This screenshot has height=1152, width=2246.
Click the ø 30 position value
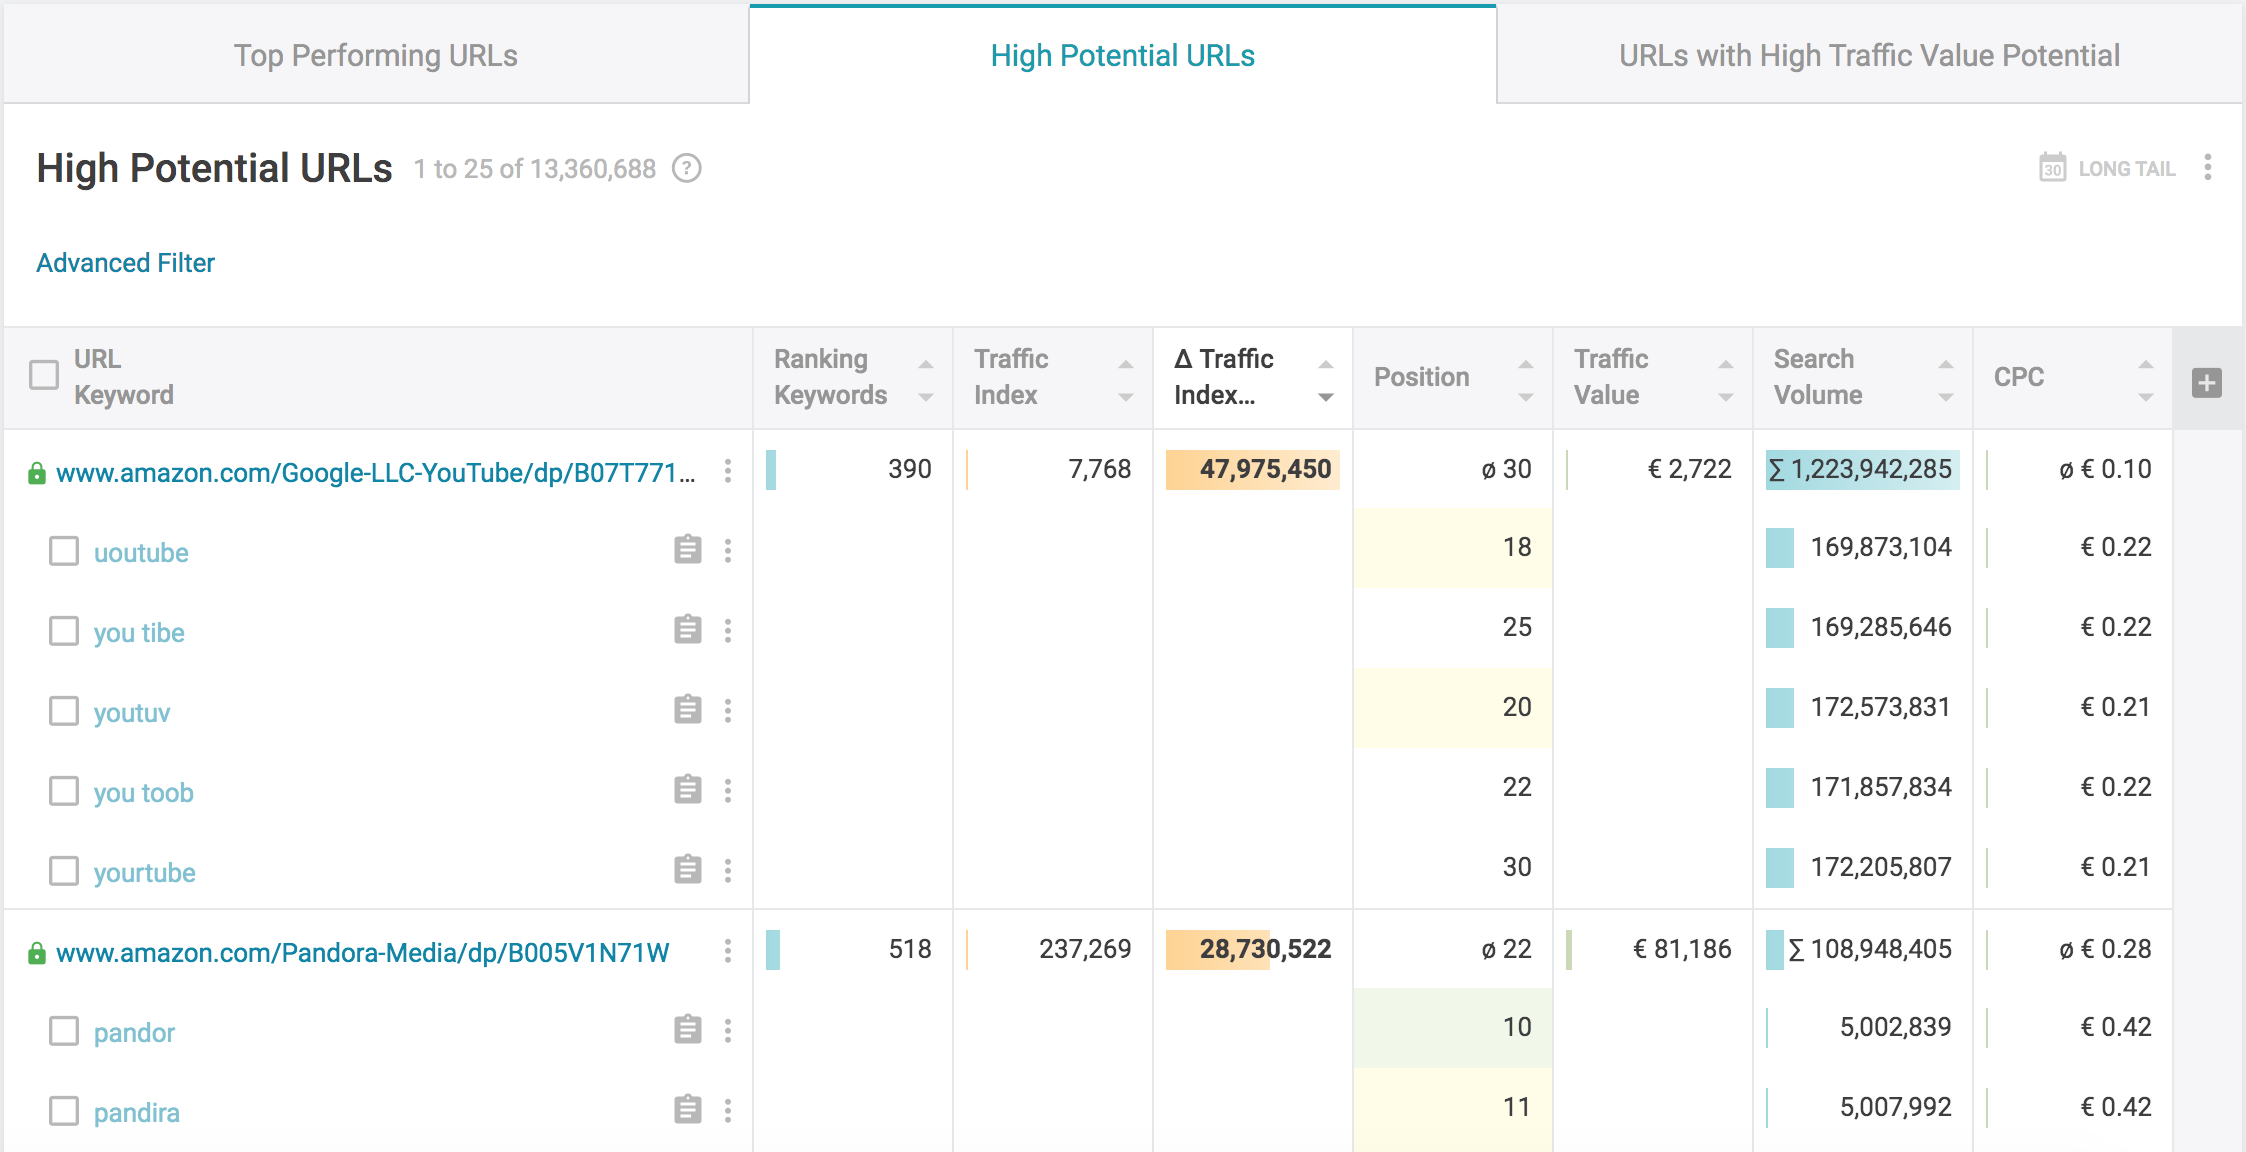coord(1506,469)
